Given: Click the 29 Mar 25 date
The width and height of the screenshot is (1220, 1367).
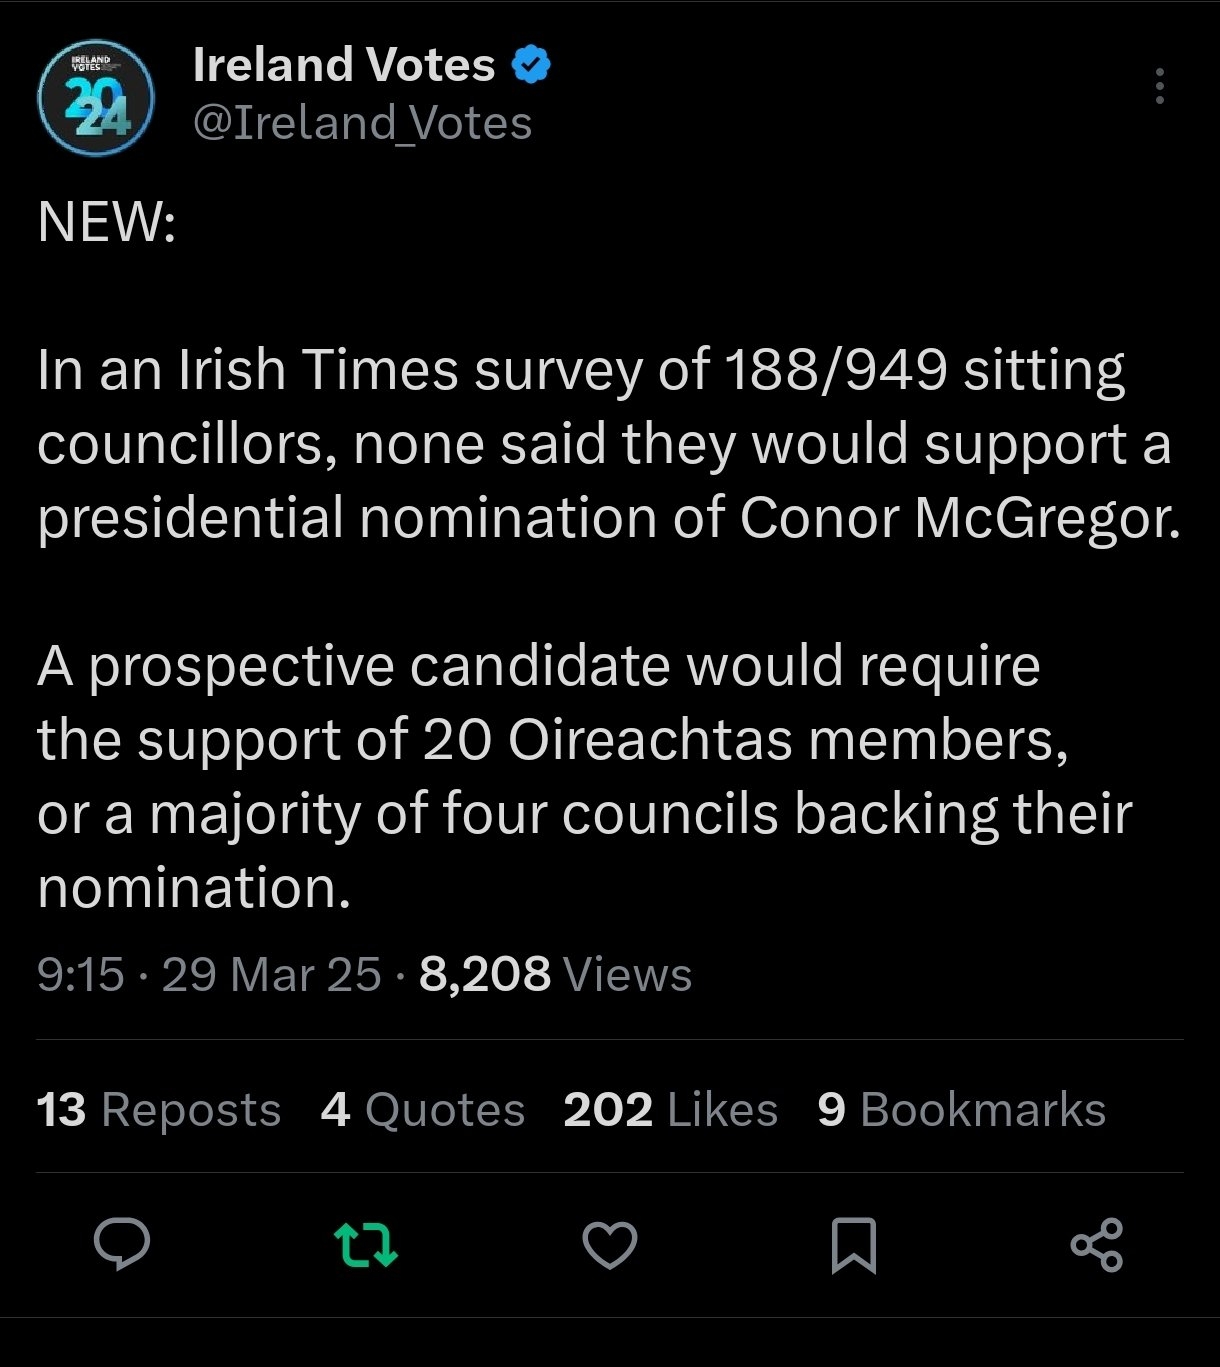Looking at the screenshot, I should (271, 974).
